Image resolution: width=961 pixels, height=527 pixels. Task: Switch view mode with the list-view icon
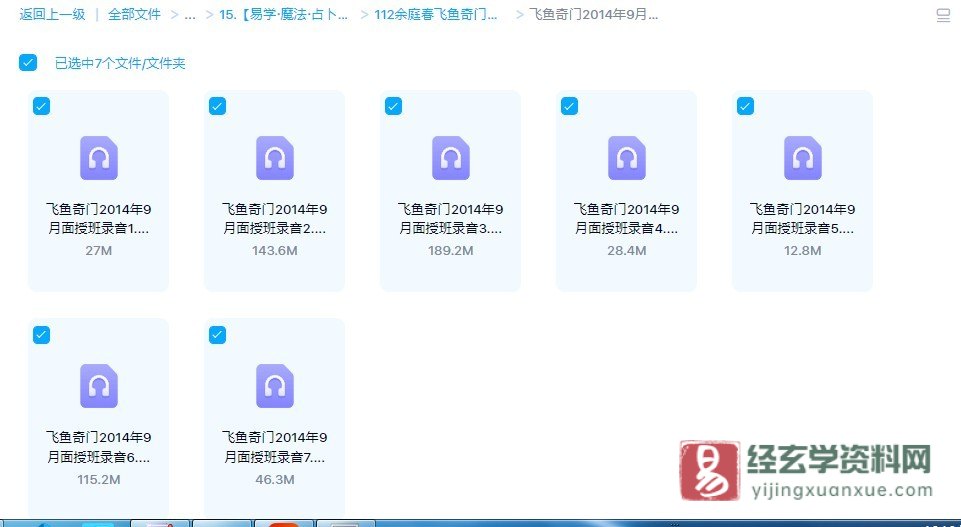click(x=943, y=15)
